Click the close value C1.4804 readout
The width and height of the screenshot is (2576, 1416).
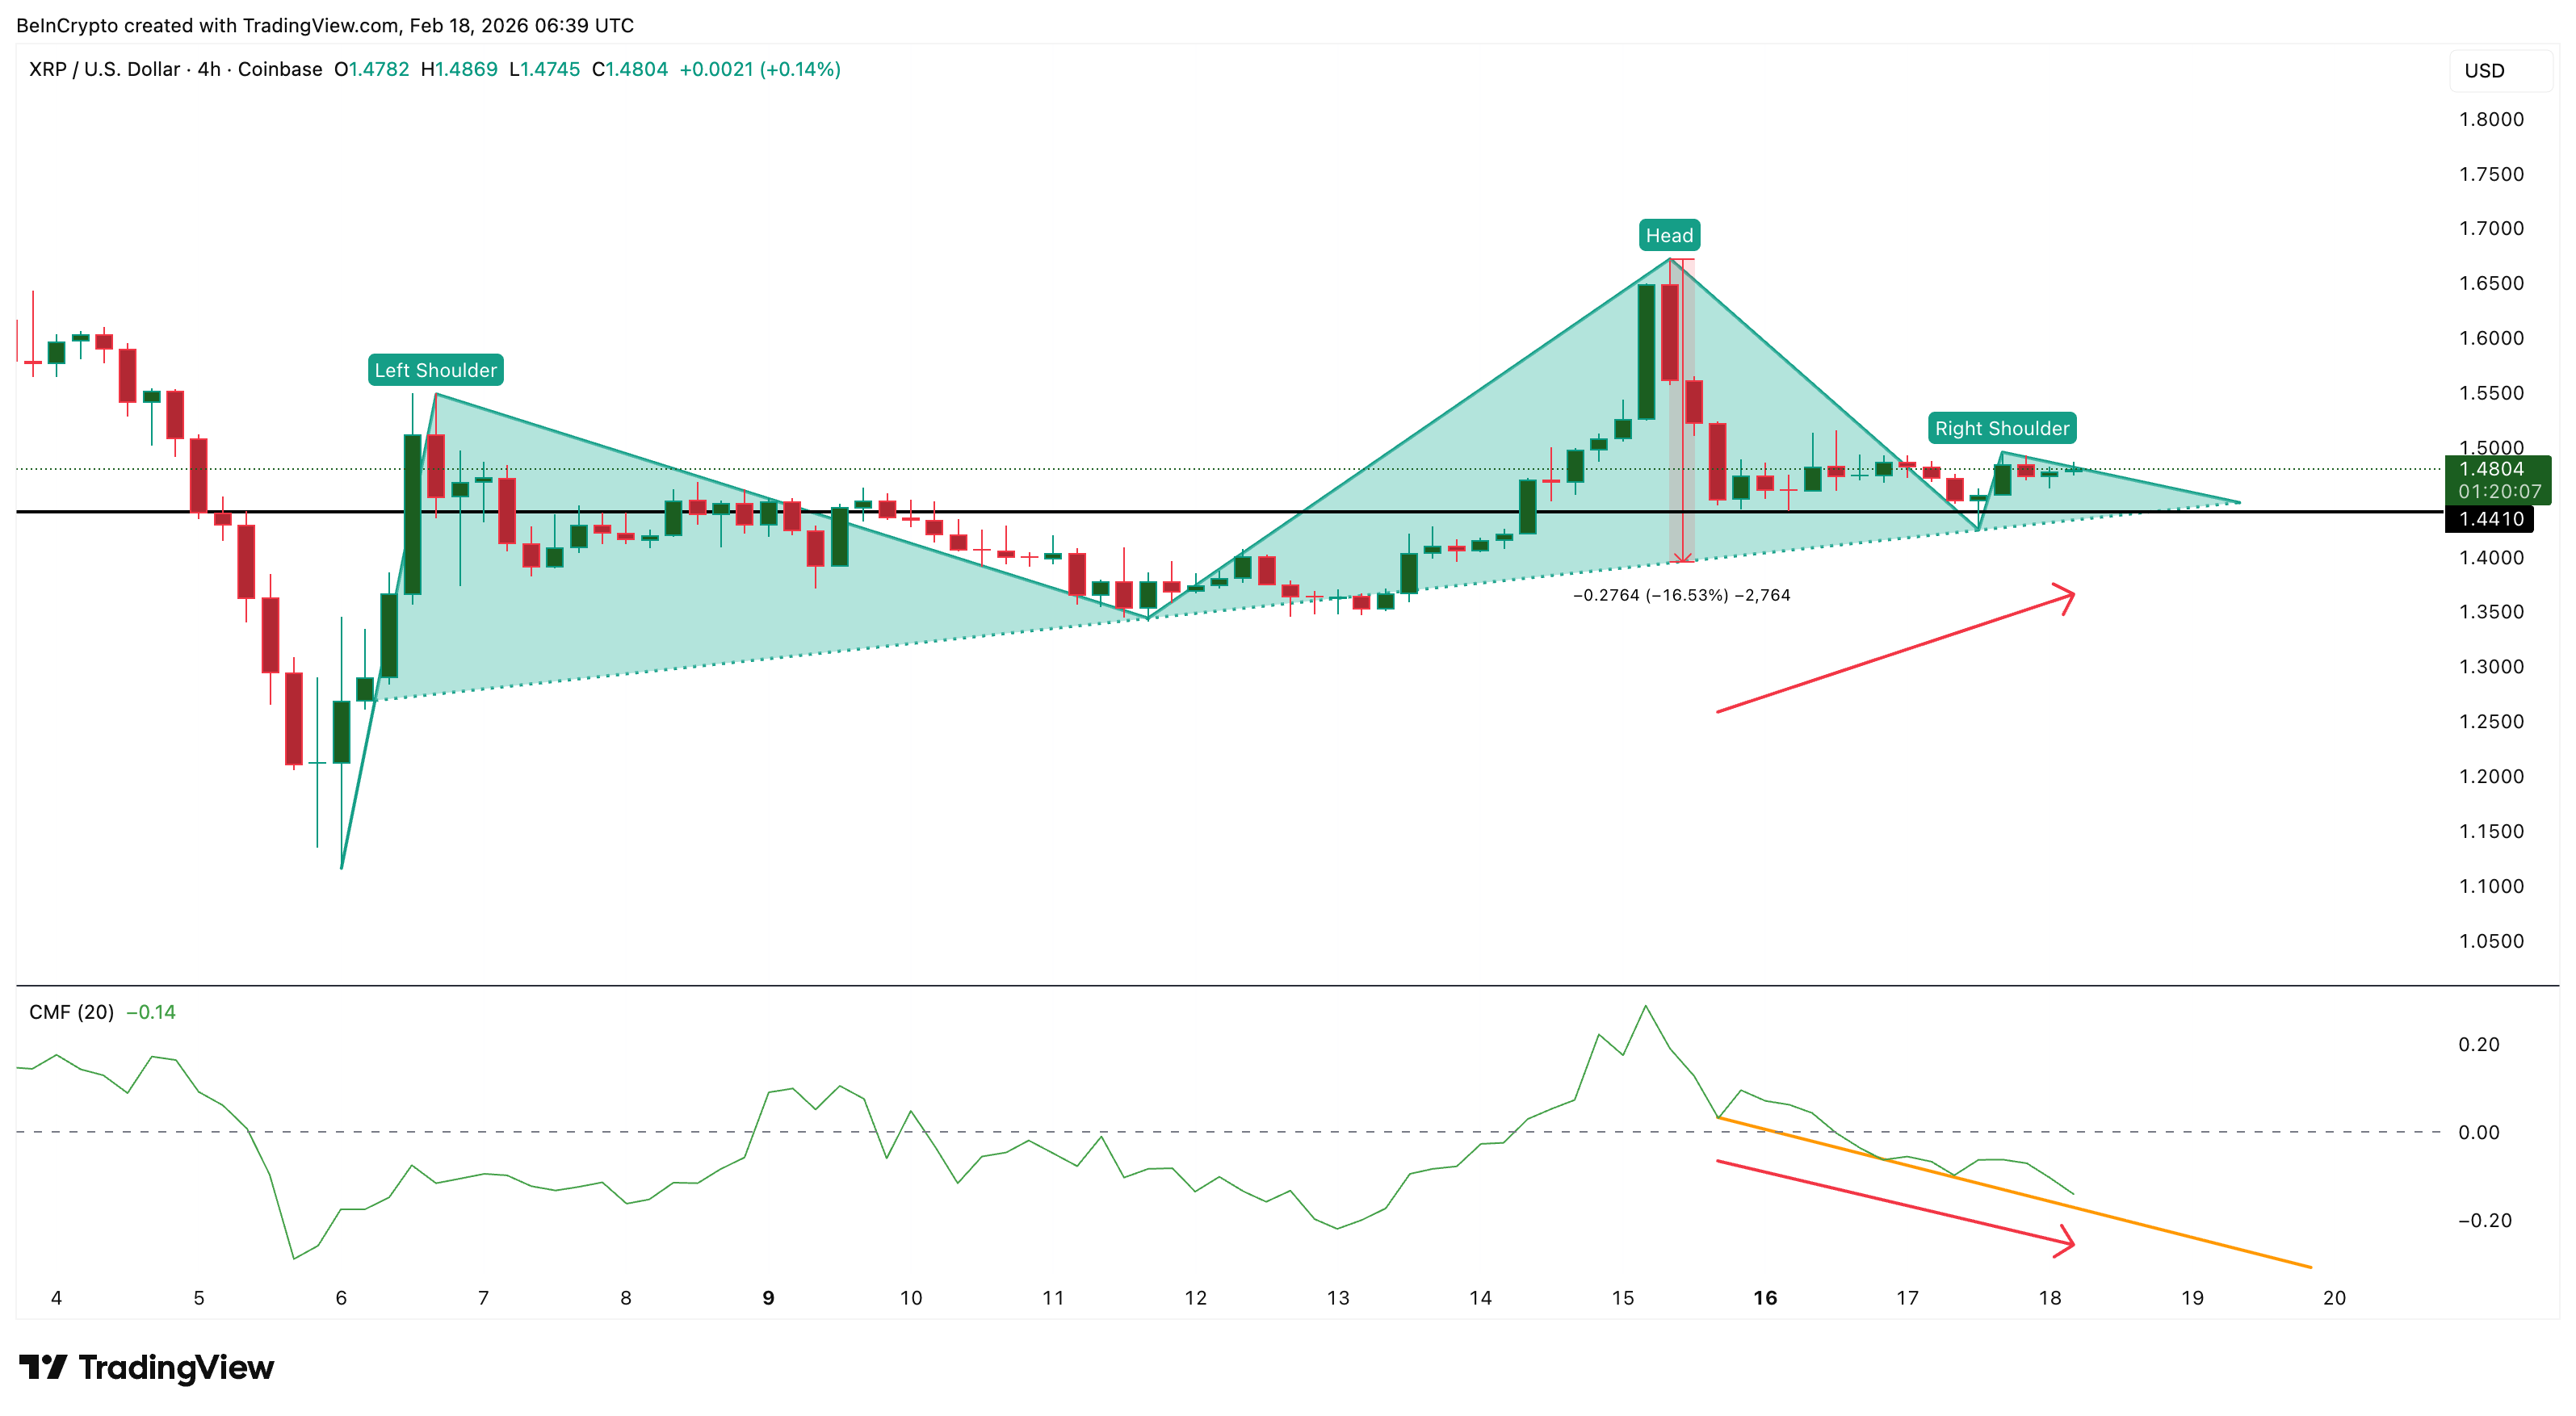pos(630,69)
